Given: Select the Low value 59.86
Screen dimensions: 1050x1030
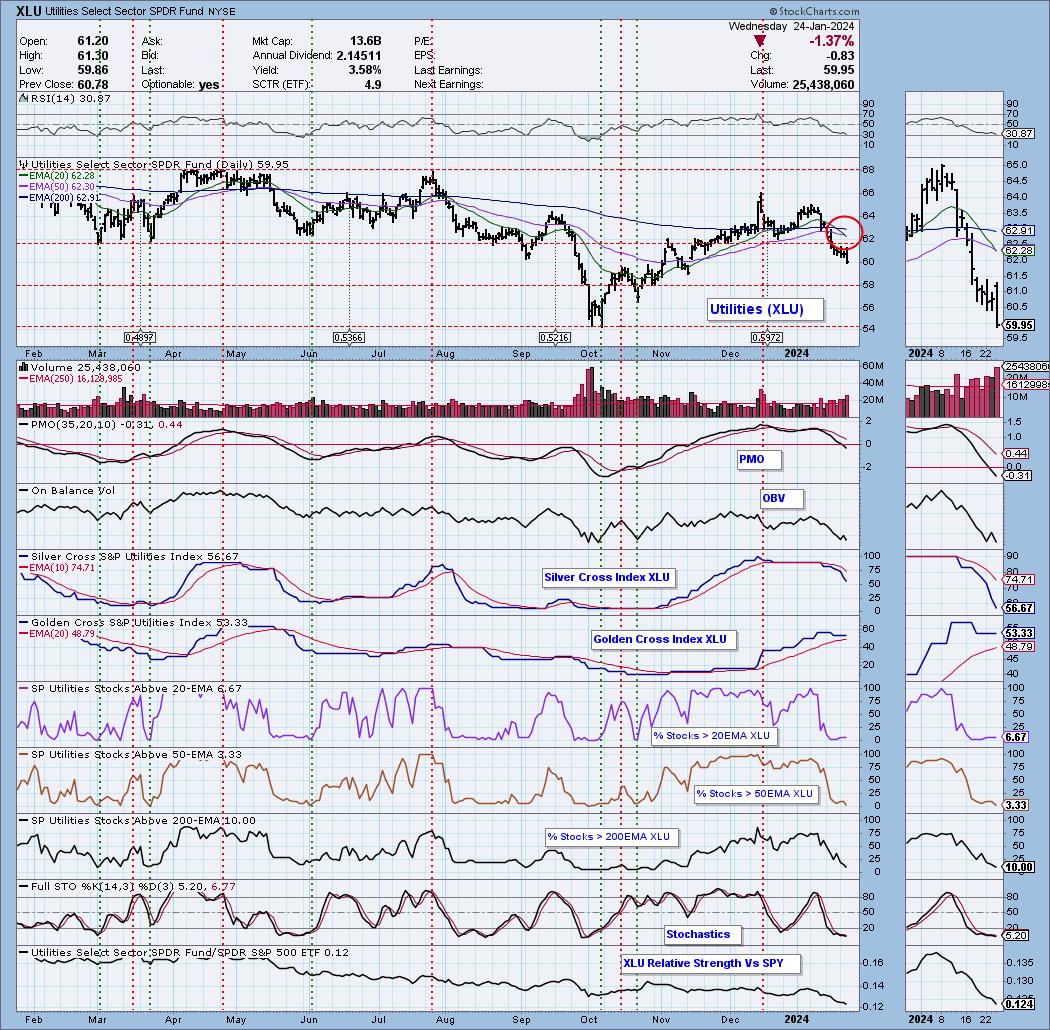Looking at the screenshot, I should [92, 70].
